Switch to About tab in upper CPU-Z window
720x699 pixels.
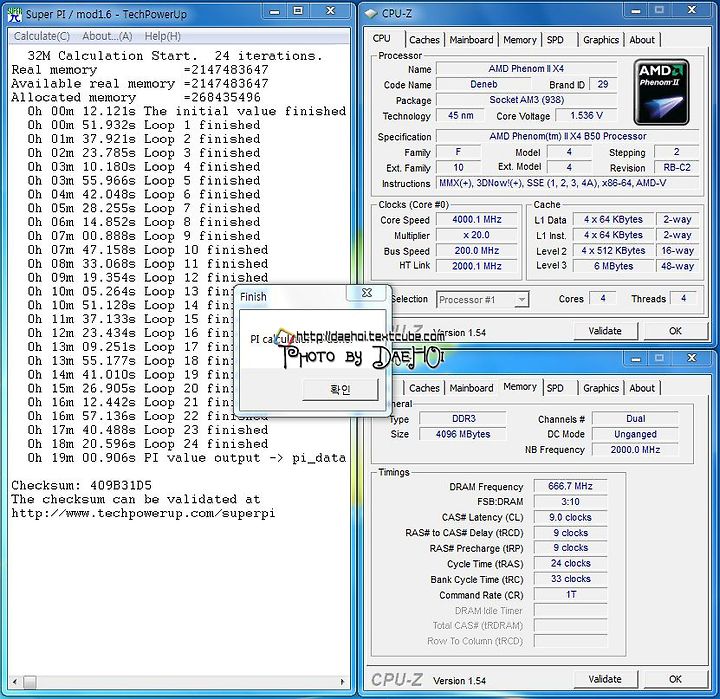coord(642,40)
